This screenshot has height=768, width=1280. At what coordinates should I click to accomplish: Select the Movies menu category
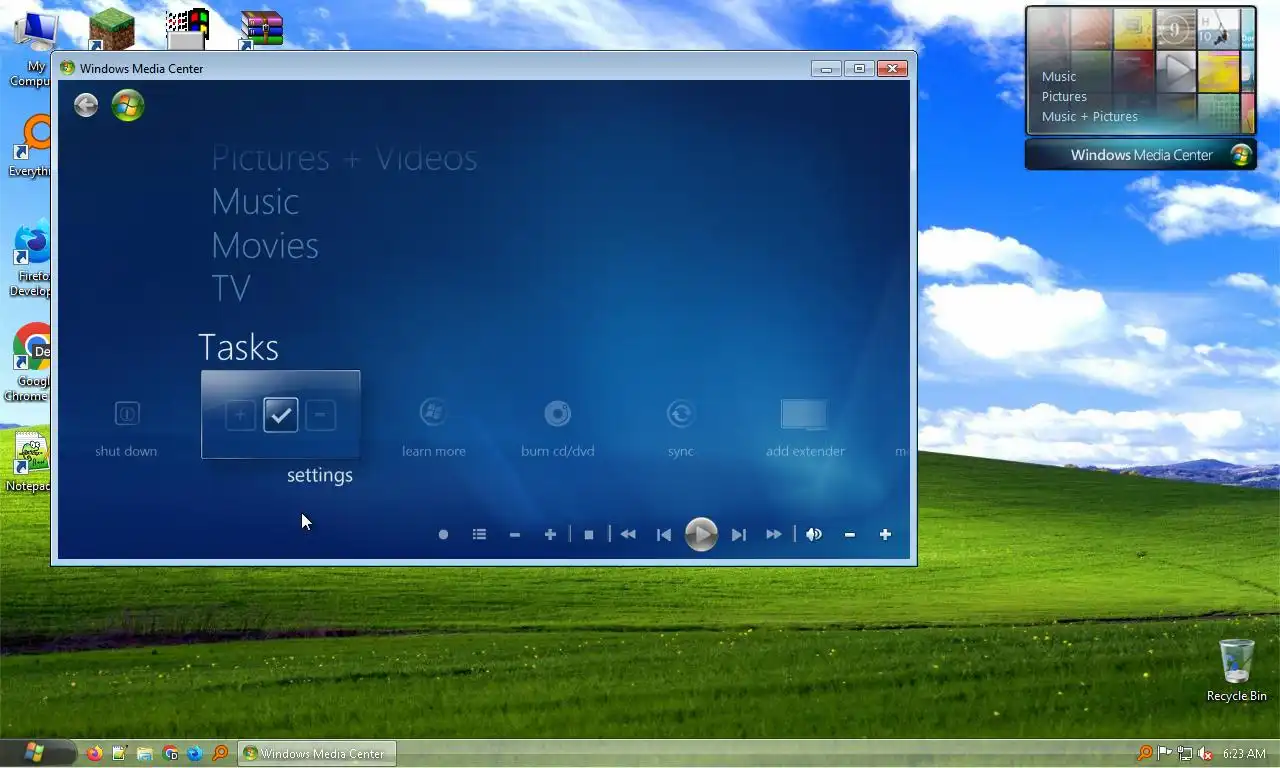(265, 245)
